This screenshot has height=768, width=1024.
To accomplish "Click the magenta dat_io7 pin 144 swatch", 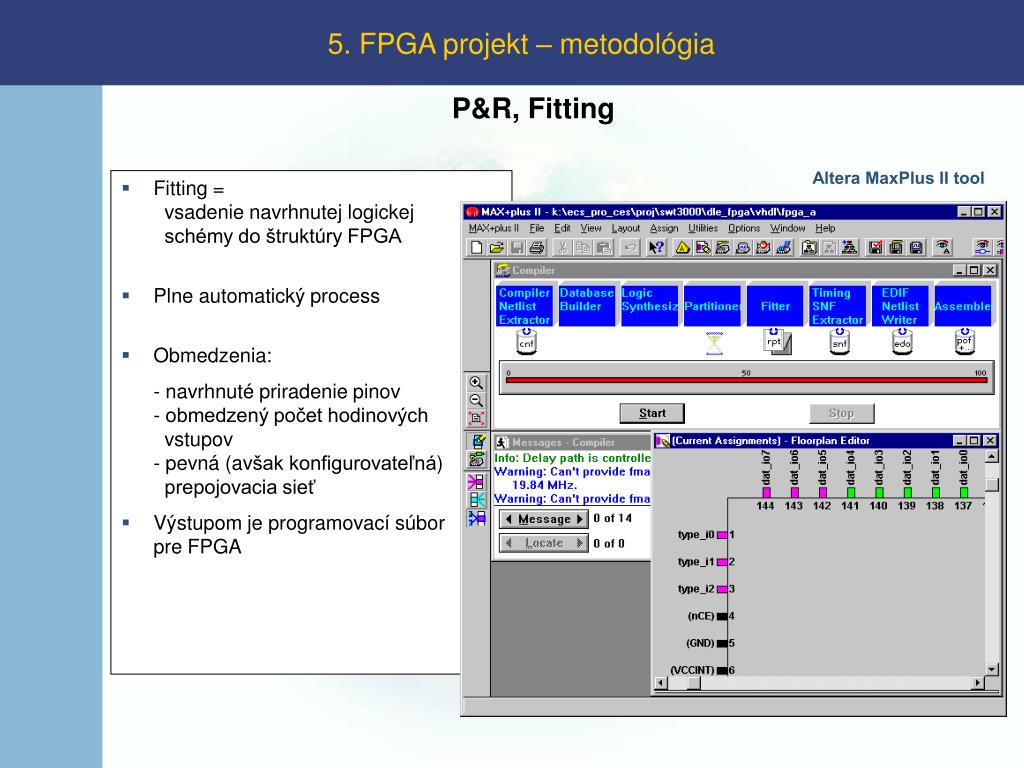I will [766, 492].
